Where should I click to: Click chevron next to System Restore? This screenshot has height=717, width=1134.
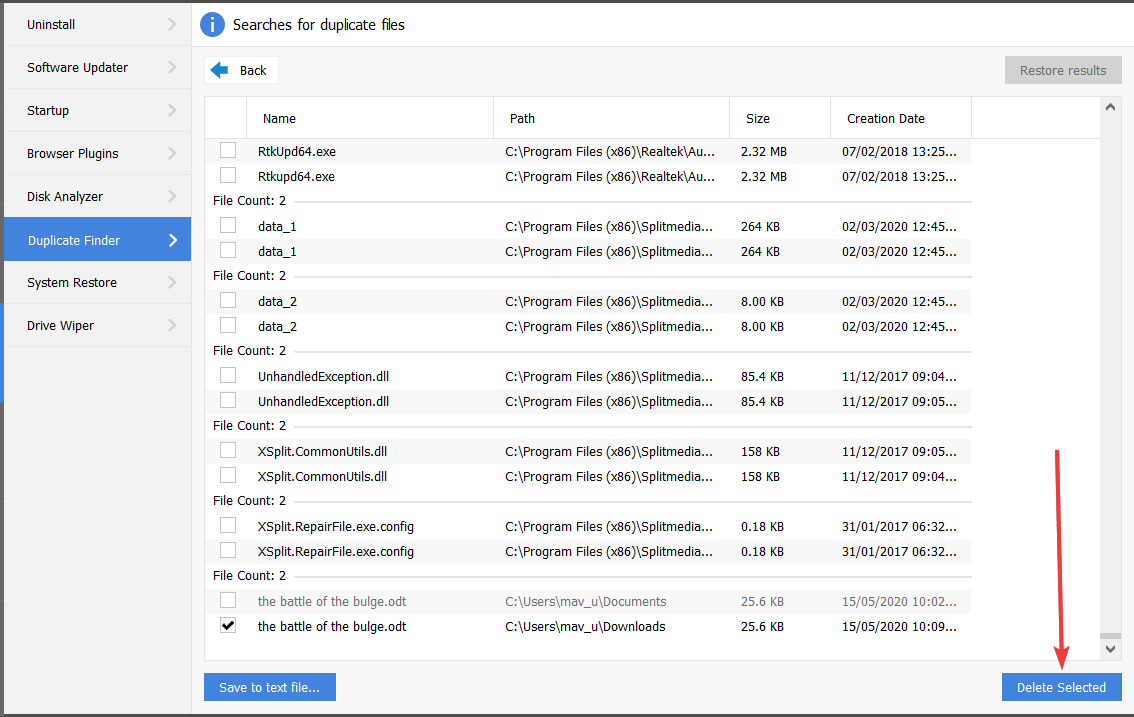[x=172, y=282]
